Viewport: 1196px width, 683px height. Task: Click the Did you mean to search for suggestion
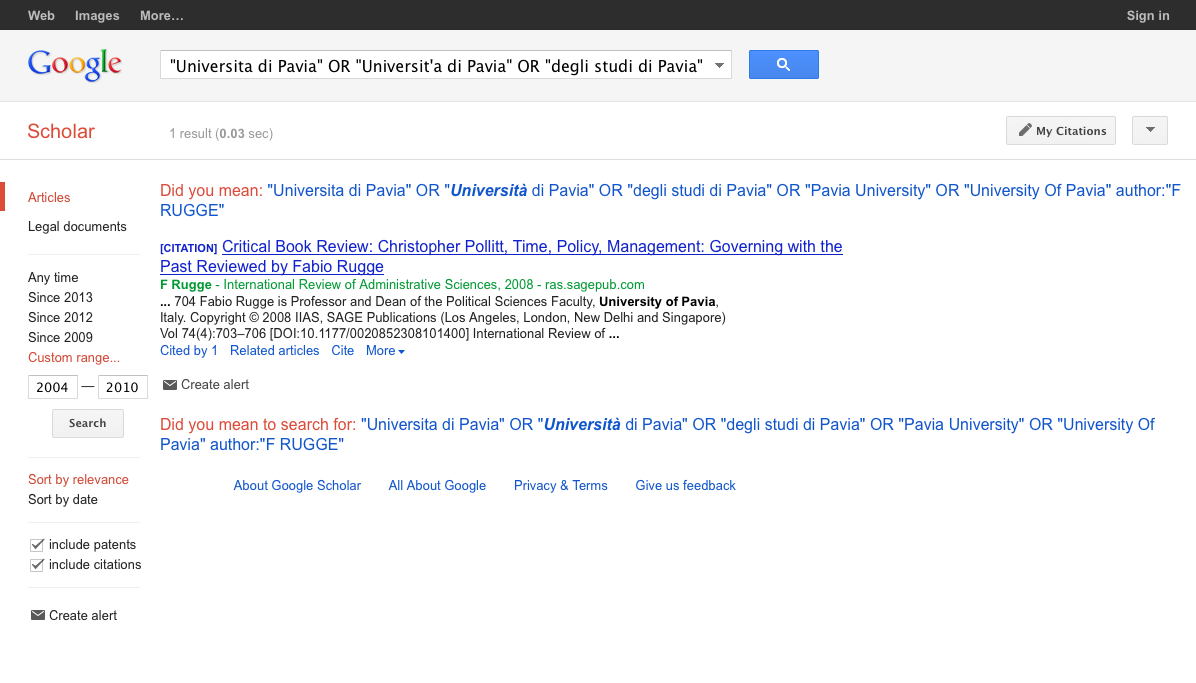(657, 434)
